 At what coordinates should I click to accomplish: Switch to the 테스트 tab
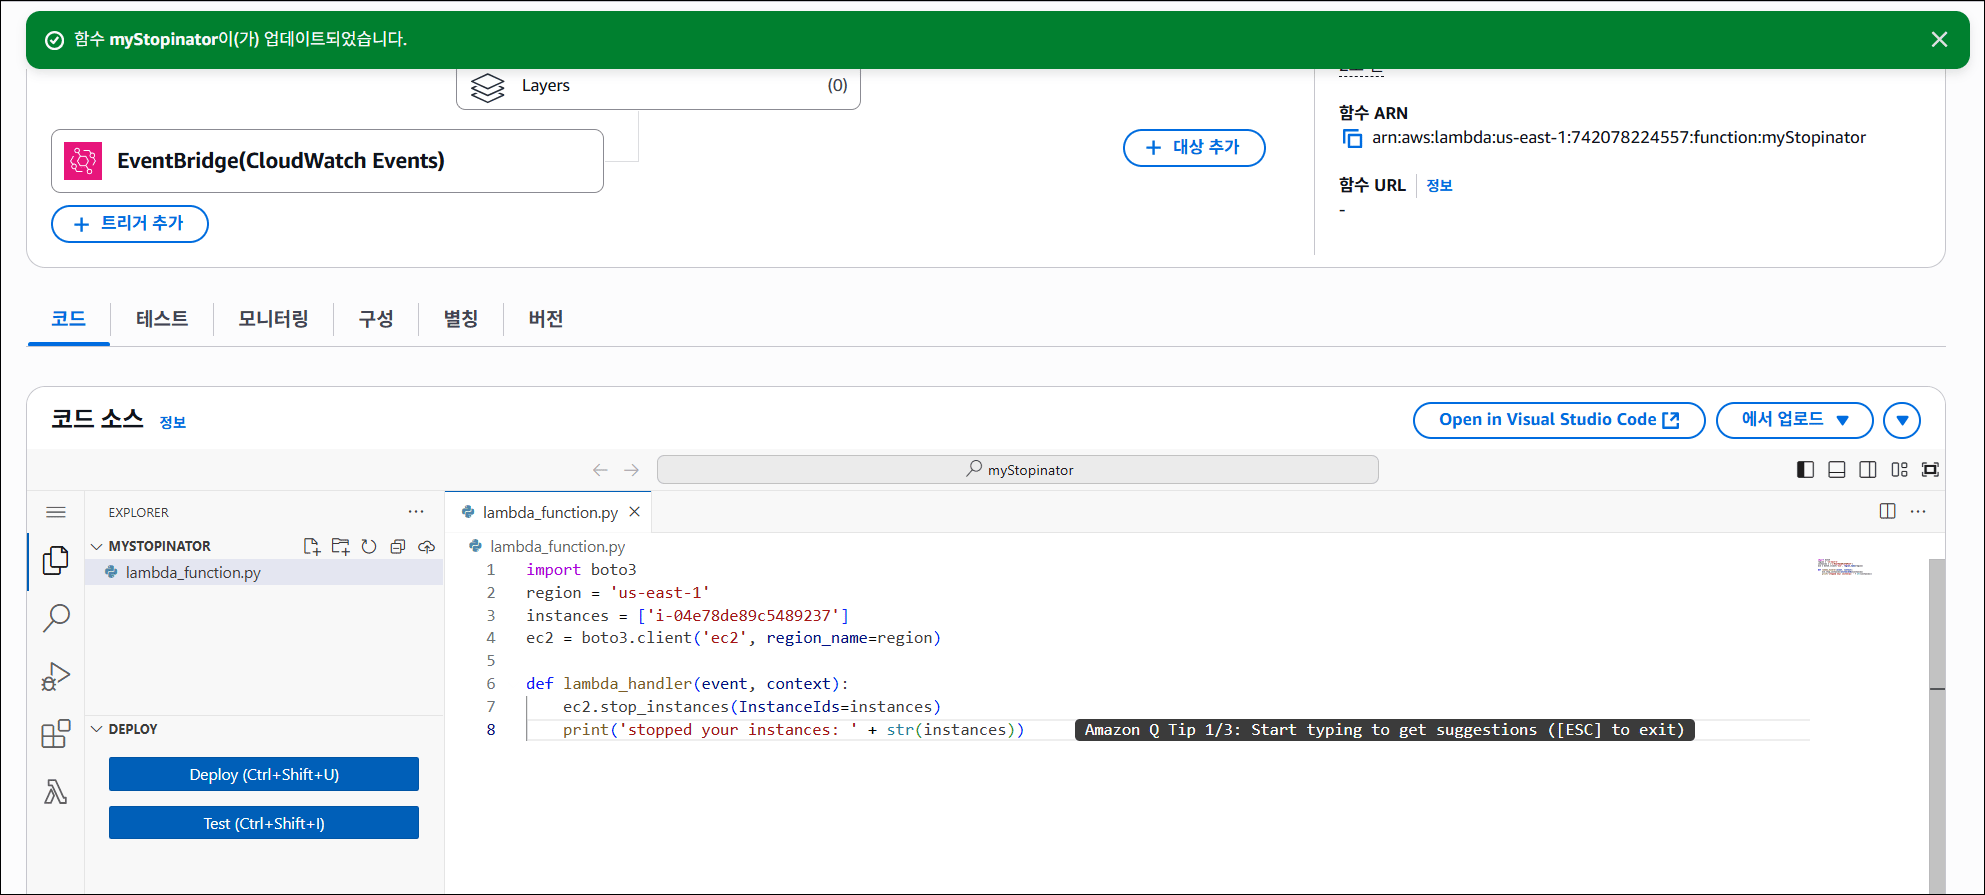click(162, 319)
